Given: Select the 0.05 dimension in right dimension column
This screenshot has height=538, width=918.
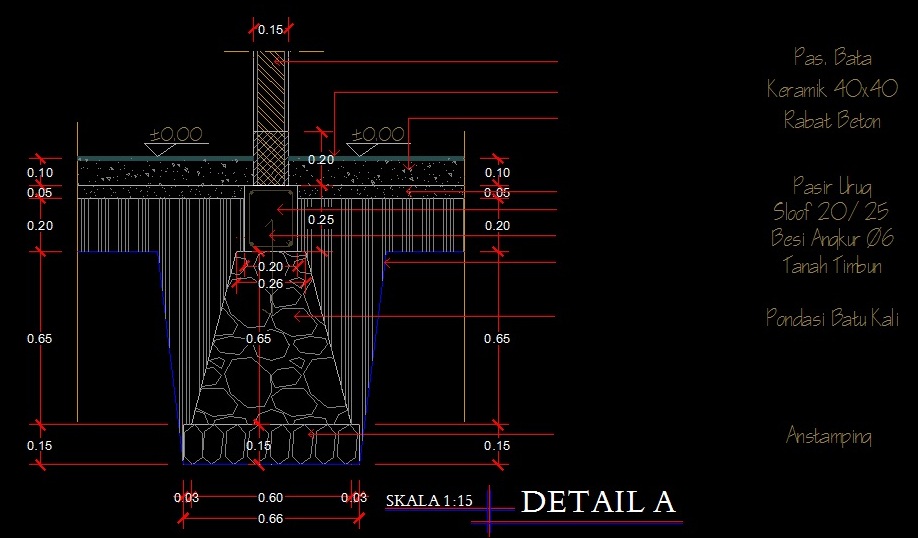Looking at the screenshot, I should [x=497, y=193].
